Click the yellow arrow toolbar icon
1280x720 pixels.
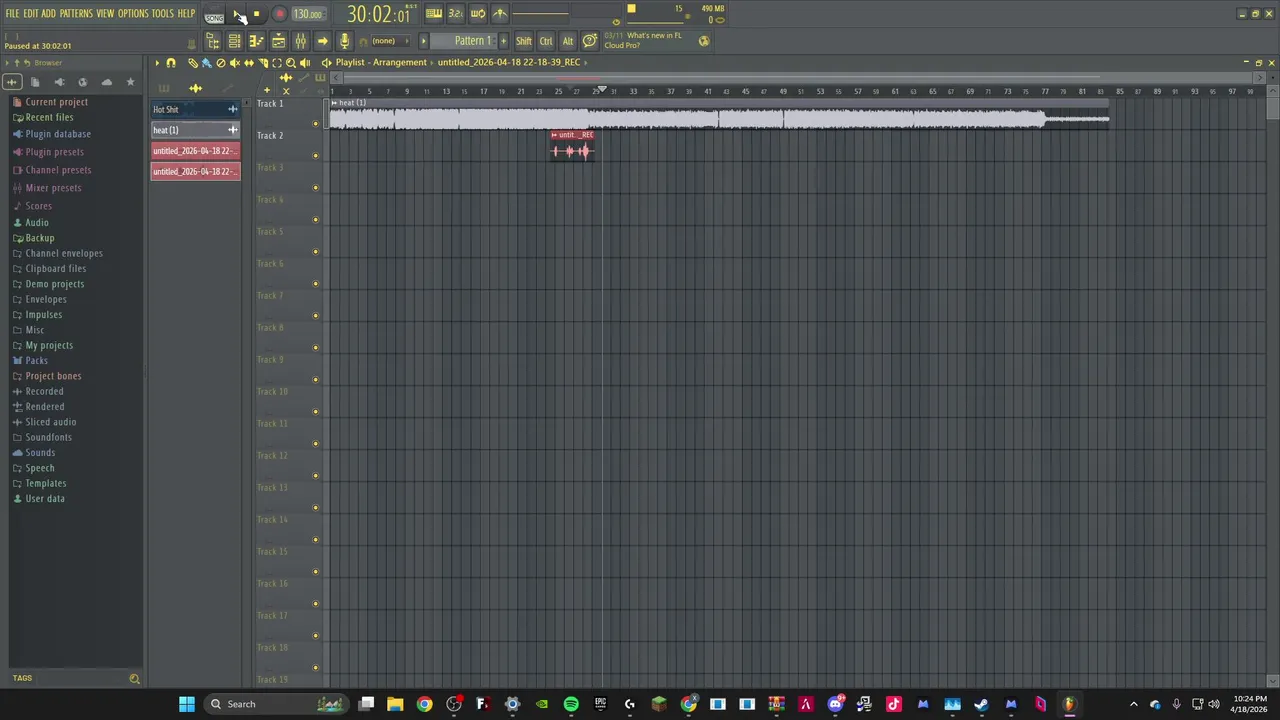pos(322,41)
